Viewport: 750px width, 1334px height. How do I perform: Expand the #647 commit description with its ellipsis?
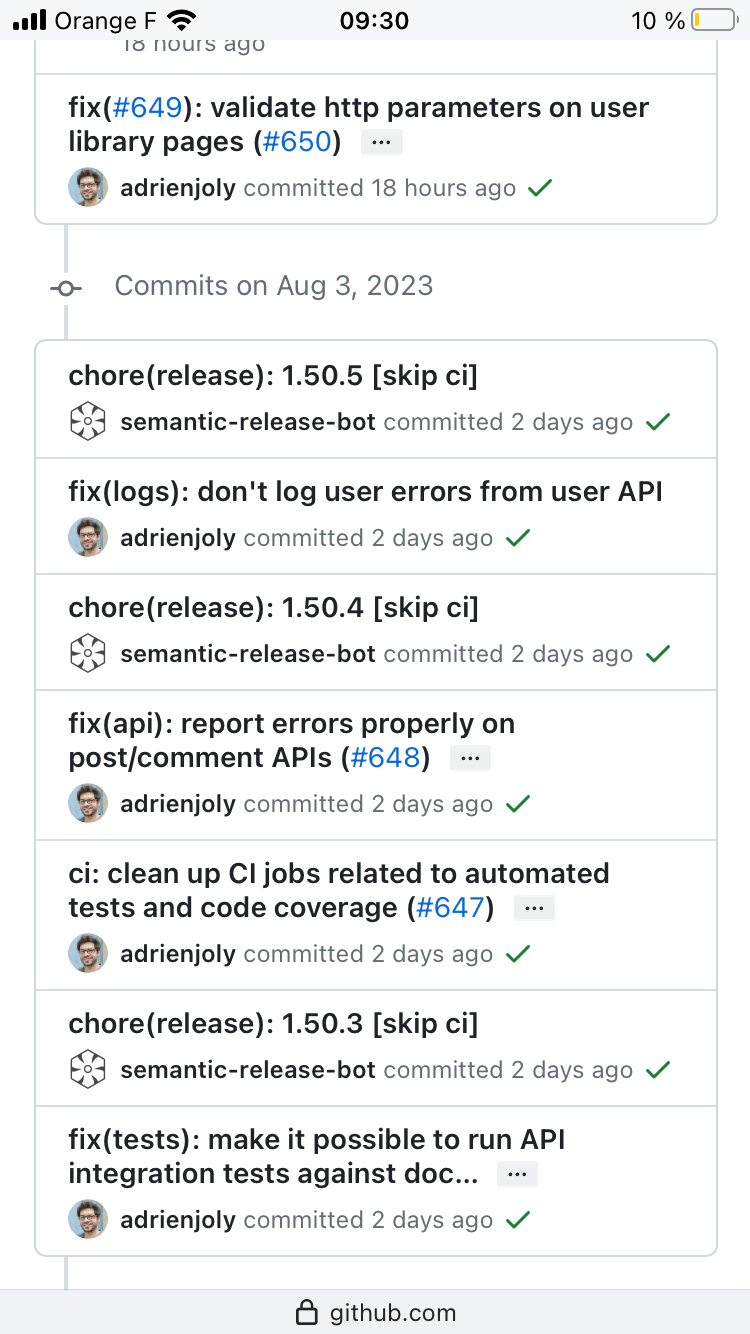(x=534, y=909)
